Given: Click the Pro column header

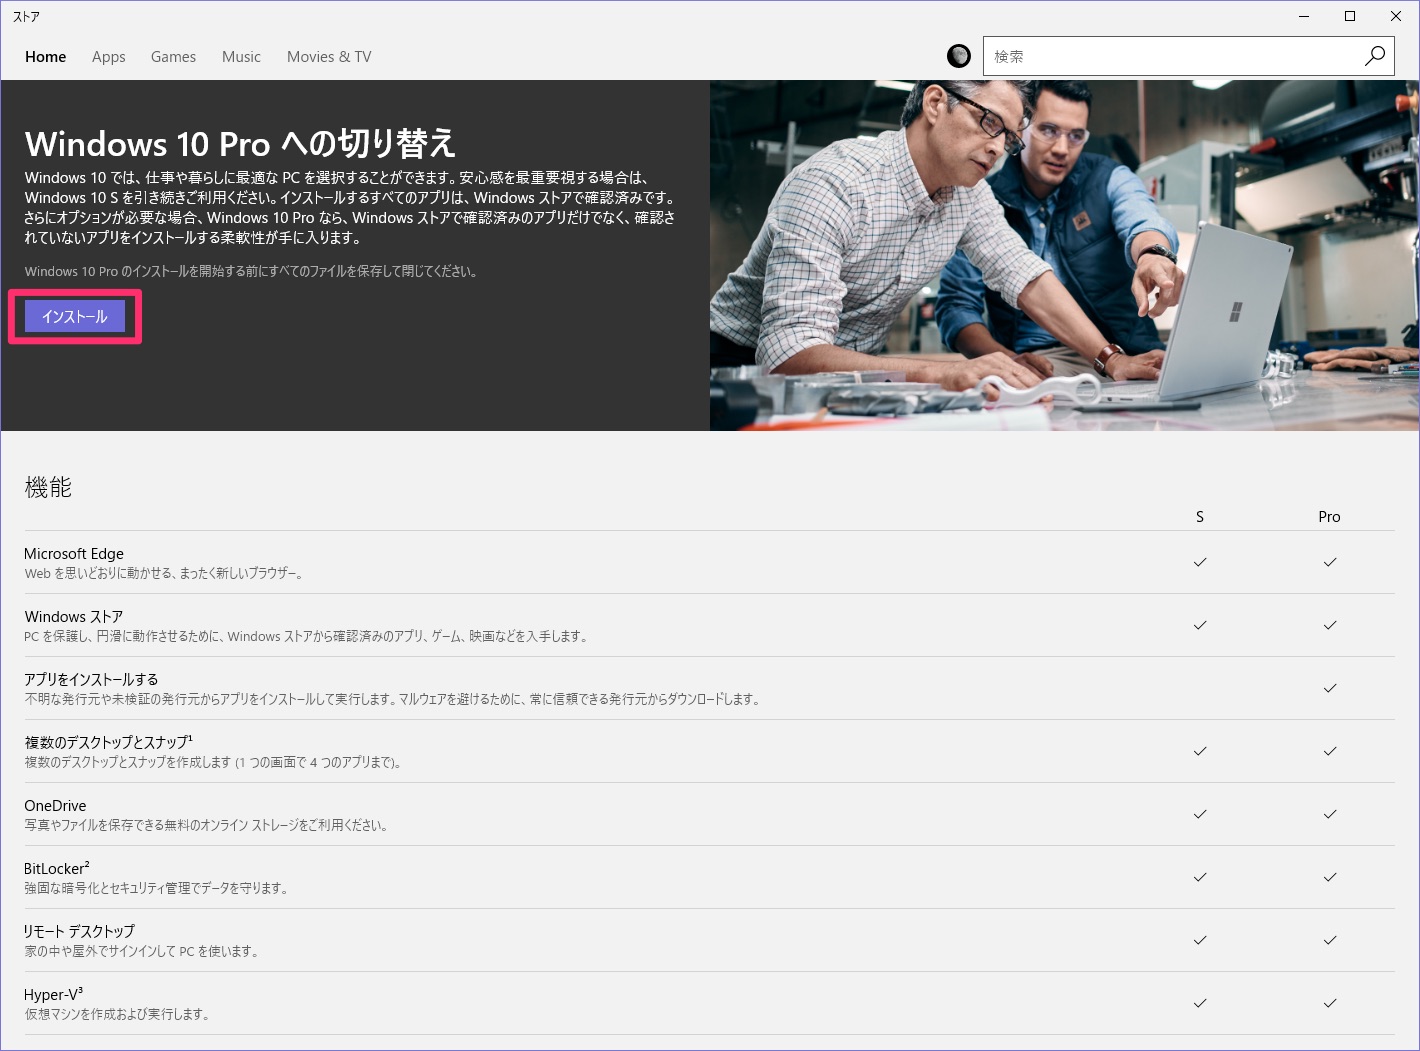Looking at the screenshot, I should click(x=1329, y=517).
